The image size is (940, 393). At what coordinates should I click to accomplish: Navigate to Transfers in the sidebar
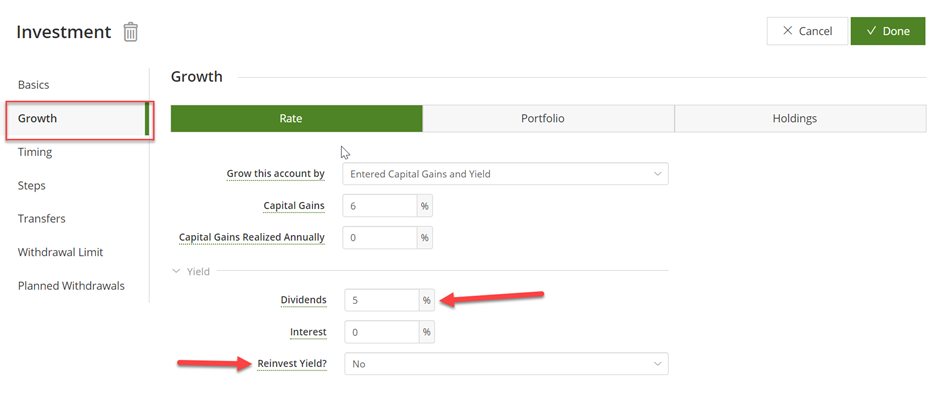41,219
